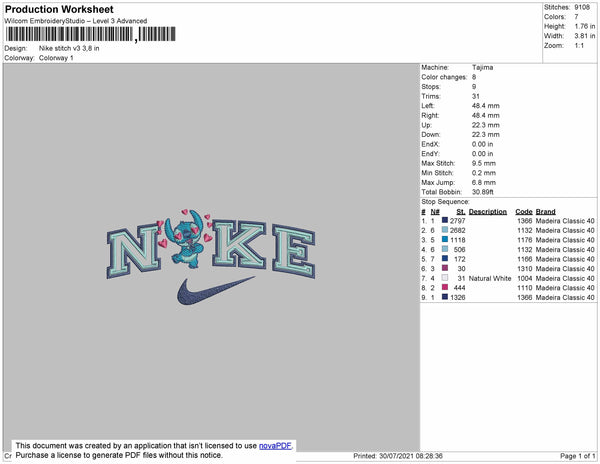
Task: Click the Brand column header
Action: click(x=545, y=212)
